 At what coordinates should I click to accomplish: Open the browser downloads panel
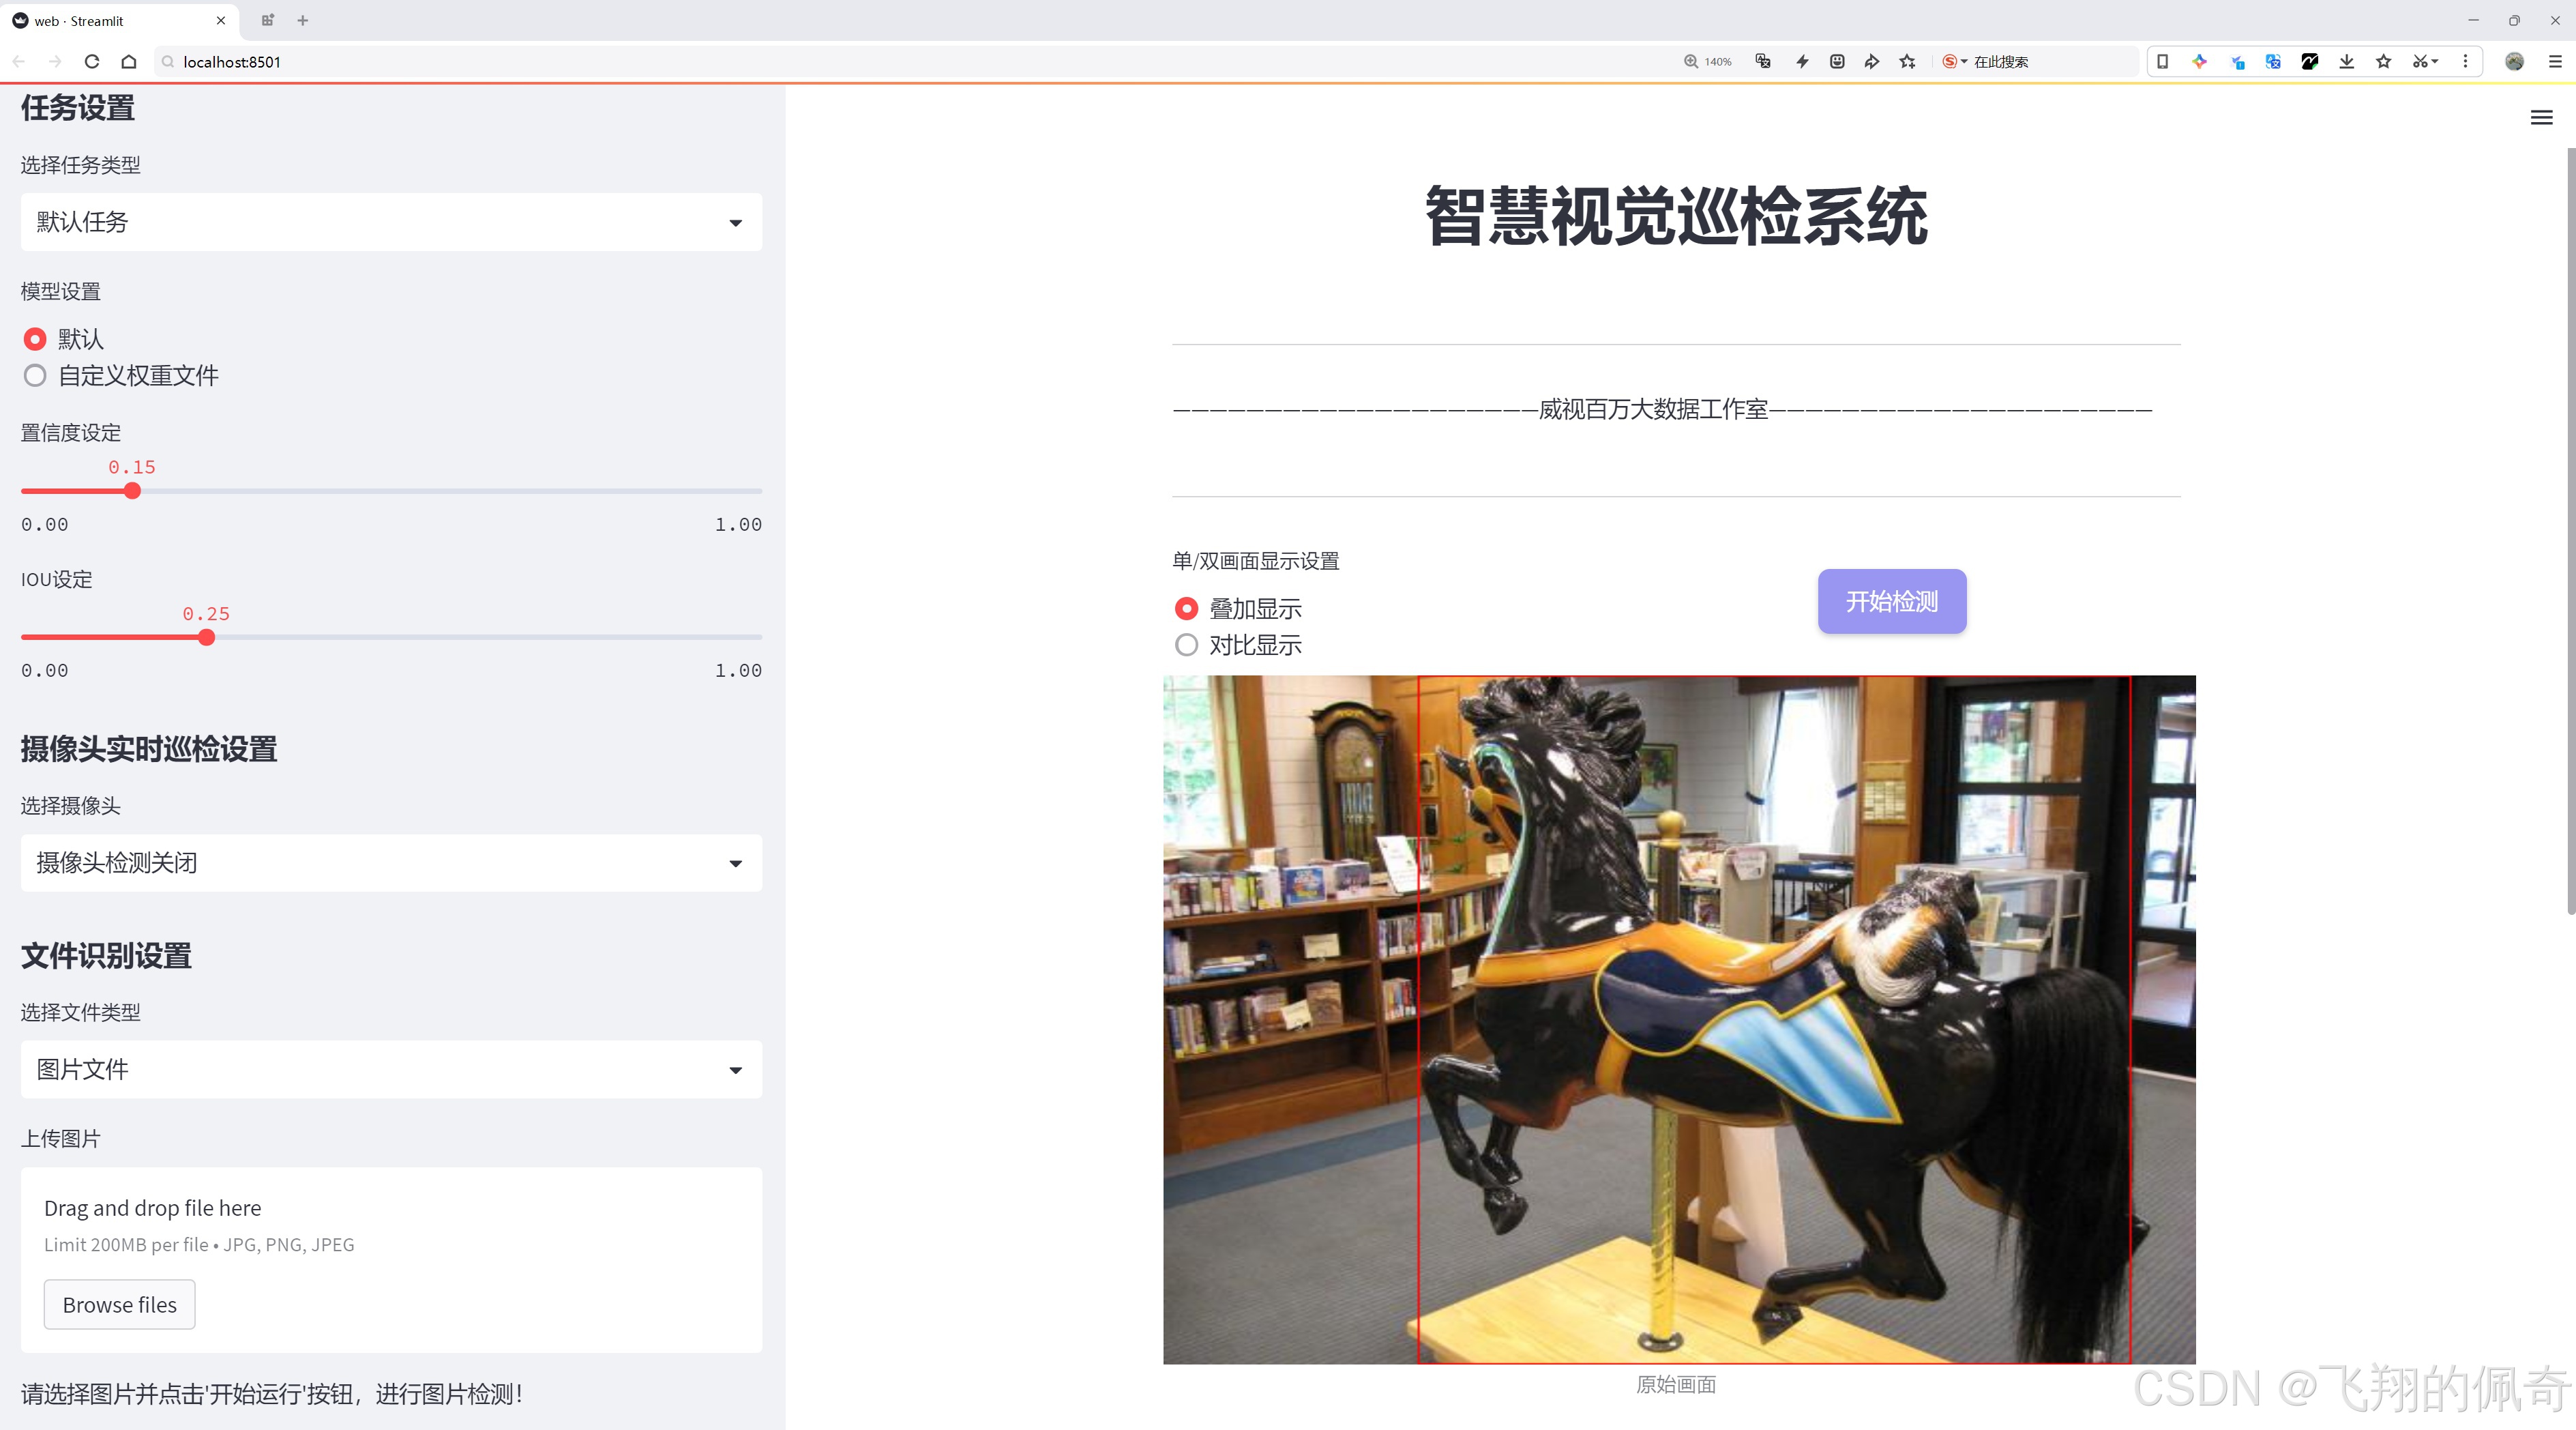tap(2347, 61)
